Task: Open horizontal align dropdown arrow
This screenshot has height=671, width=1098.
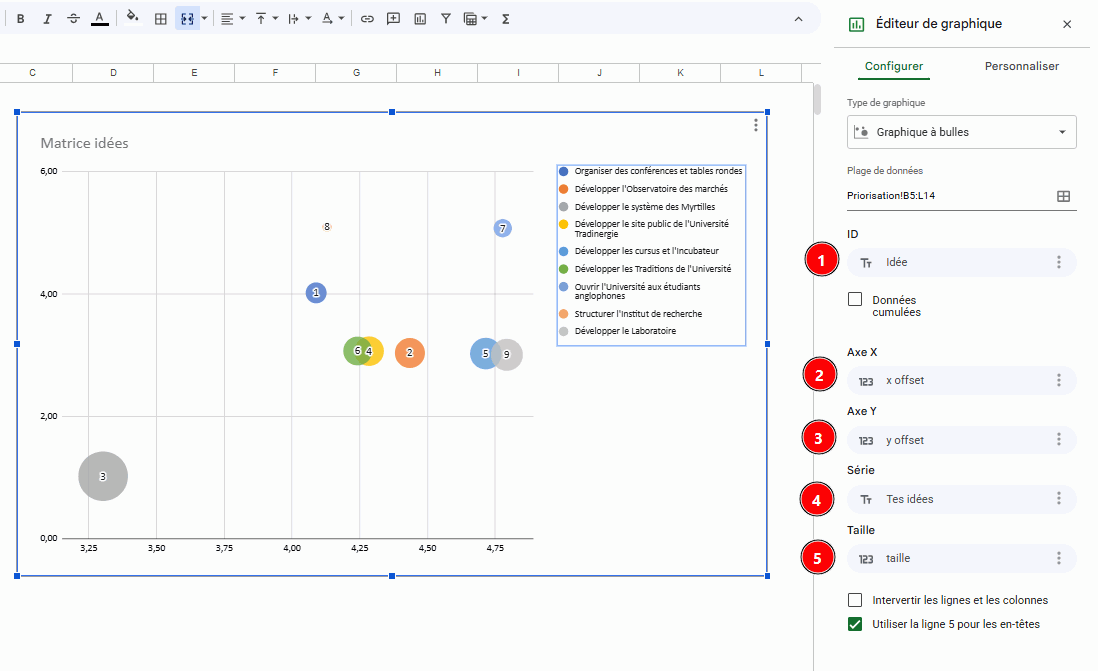Action: coord(242,19)
